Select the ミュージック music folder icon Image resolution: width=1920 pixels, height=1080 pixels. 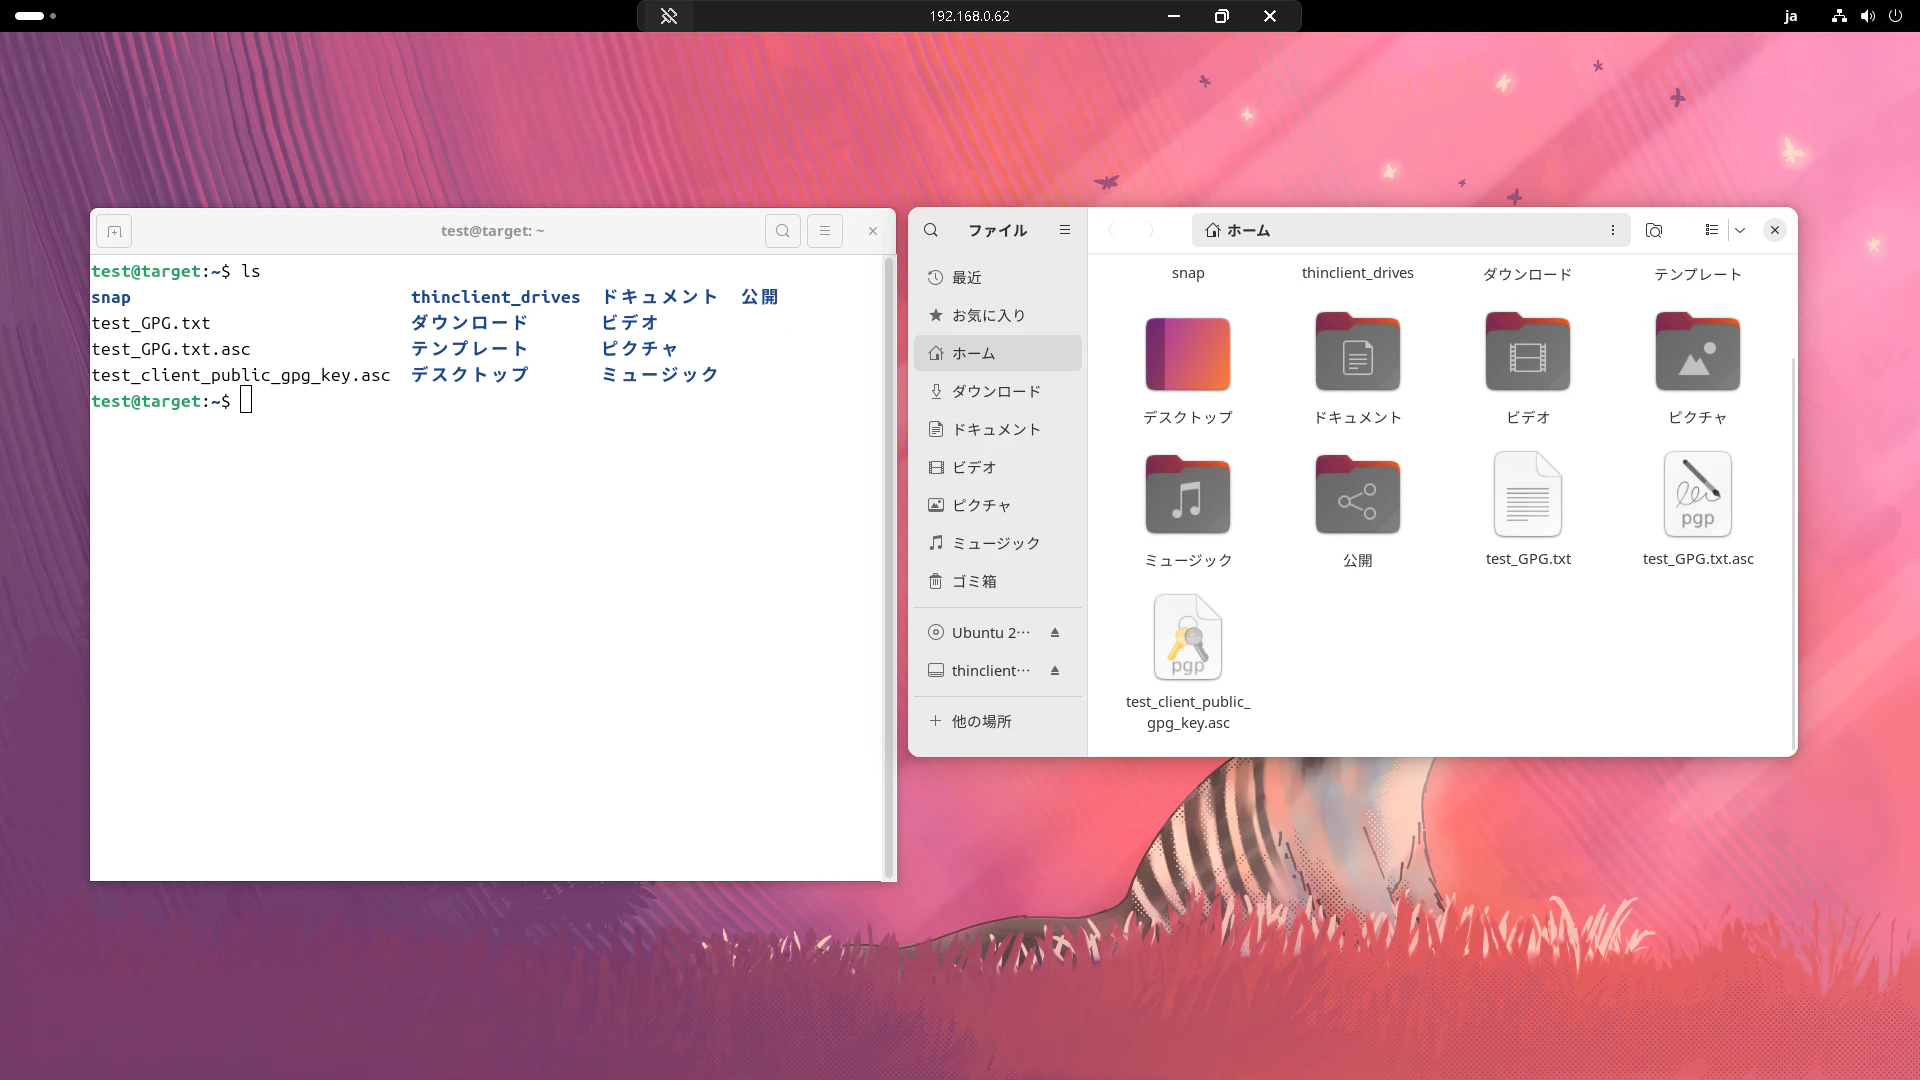pyautogui.click(x=1188, y=495)
